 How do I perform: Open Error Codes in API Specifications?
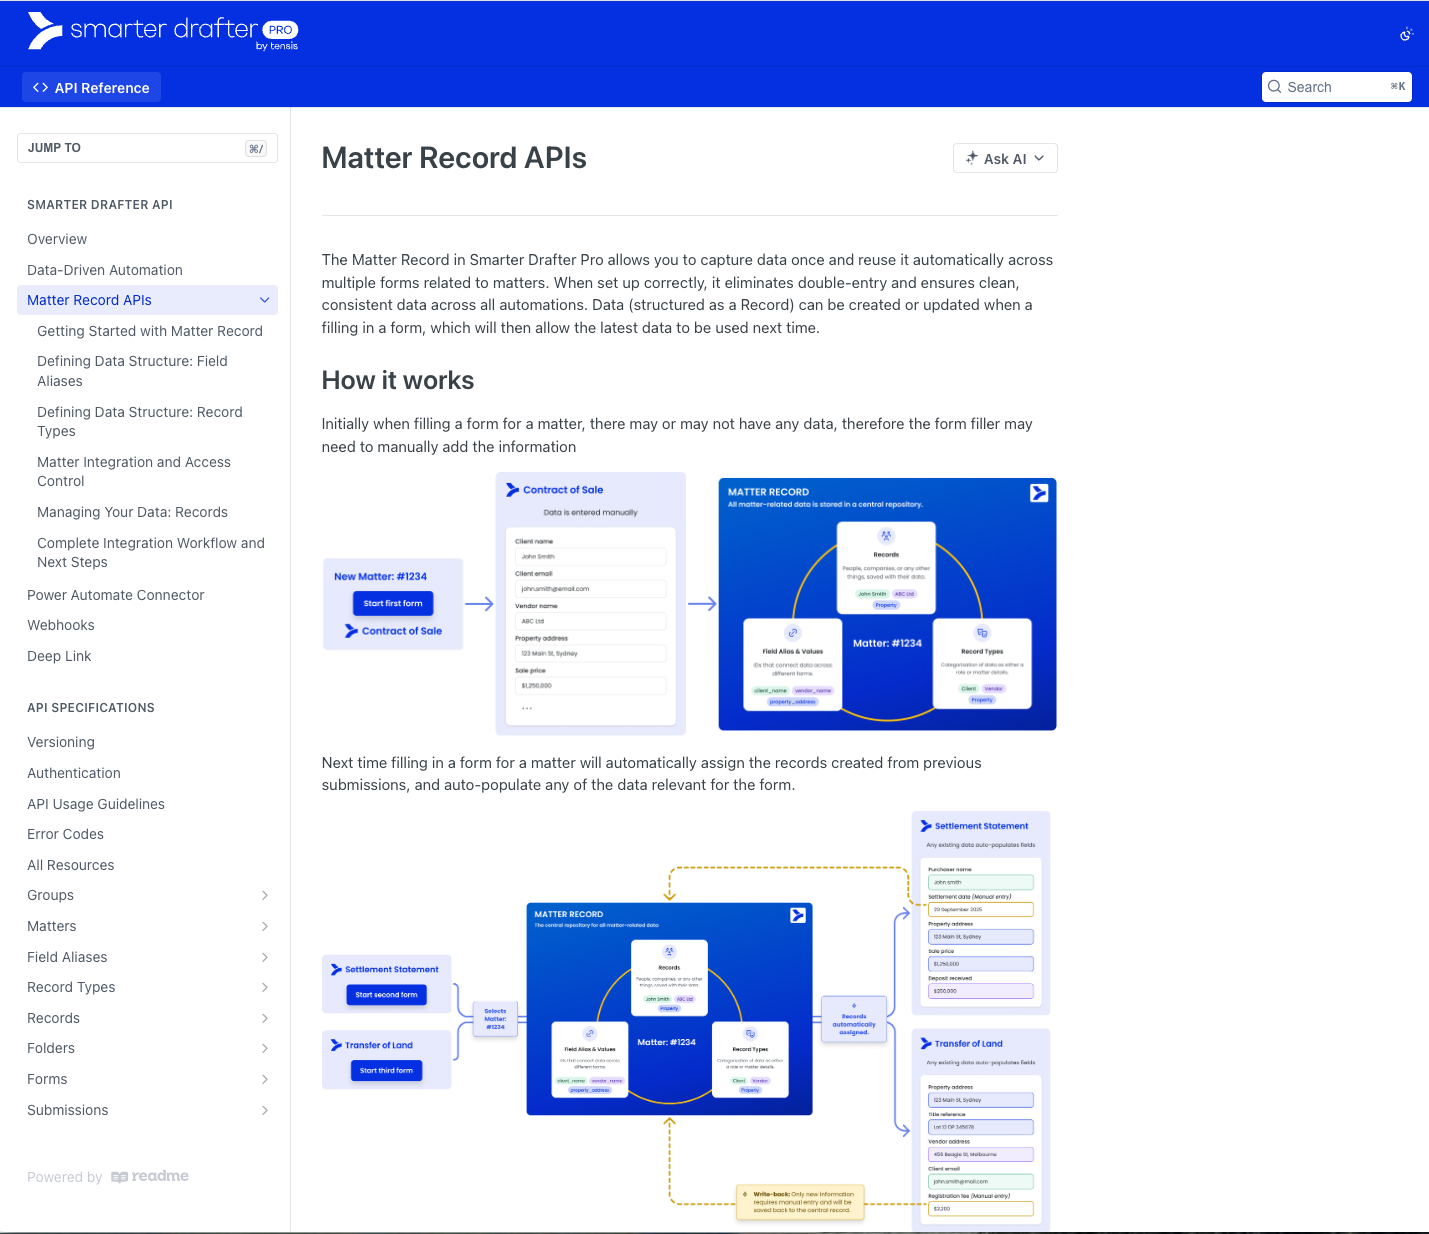click(65, 834)
